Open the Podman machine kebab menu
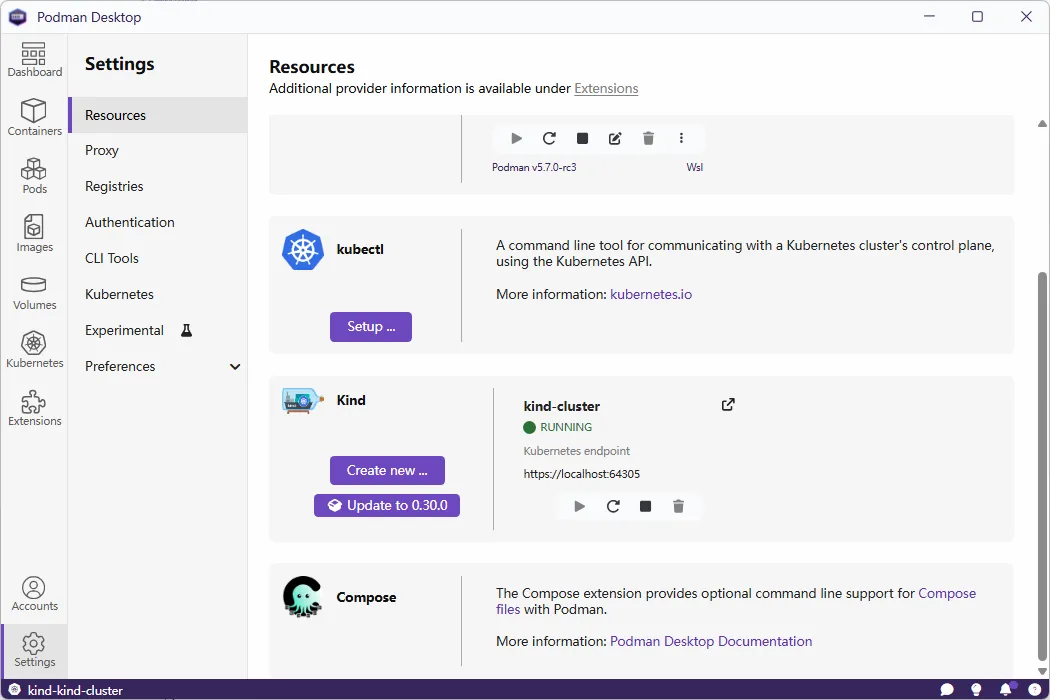The image size is (1050, 700). pos(681,138)
